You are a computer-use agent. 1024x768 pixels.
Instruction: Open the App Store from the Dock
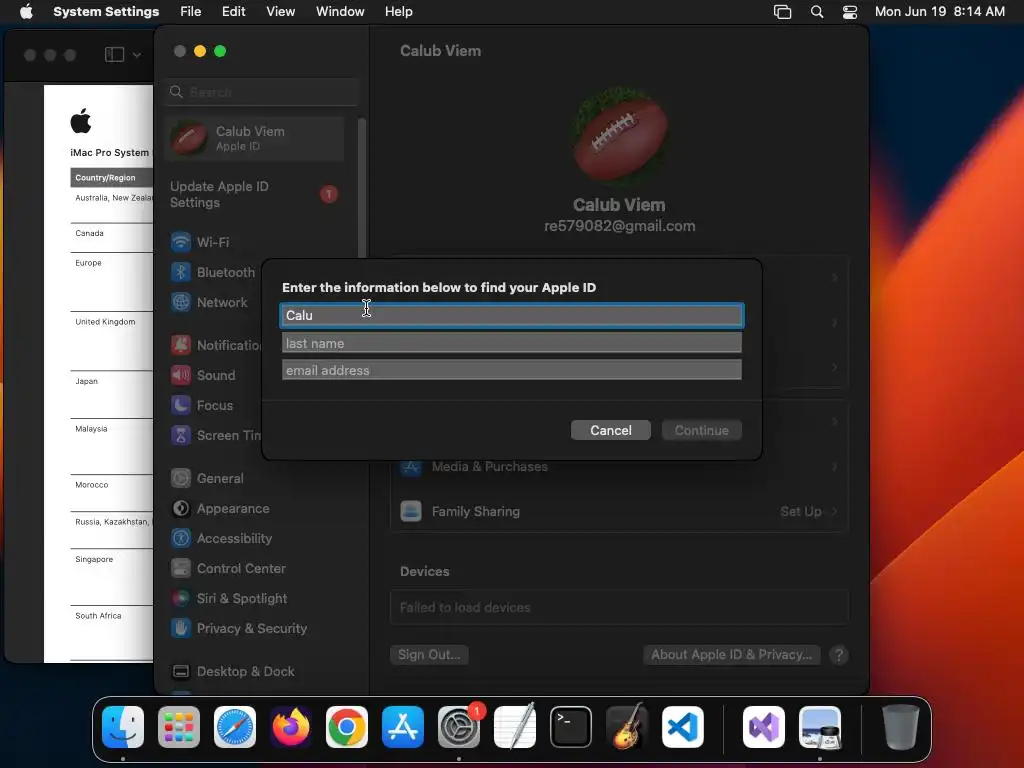click(x=403, y=727)
